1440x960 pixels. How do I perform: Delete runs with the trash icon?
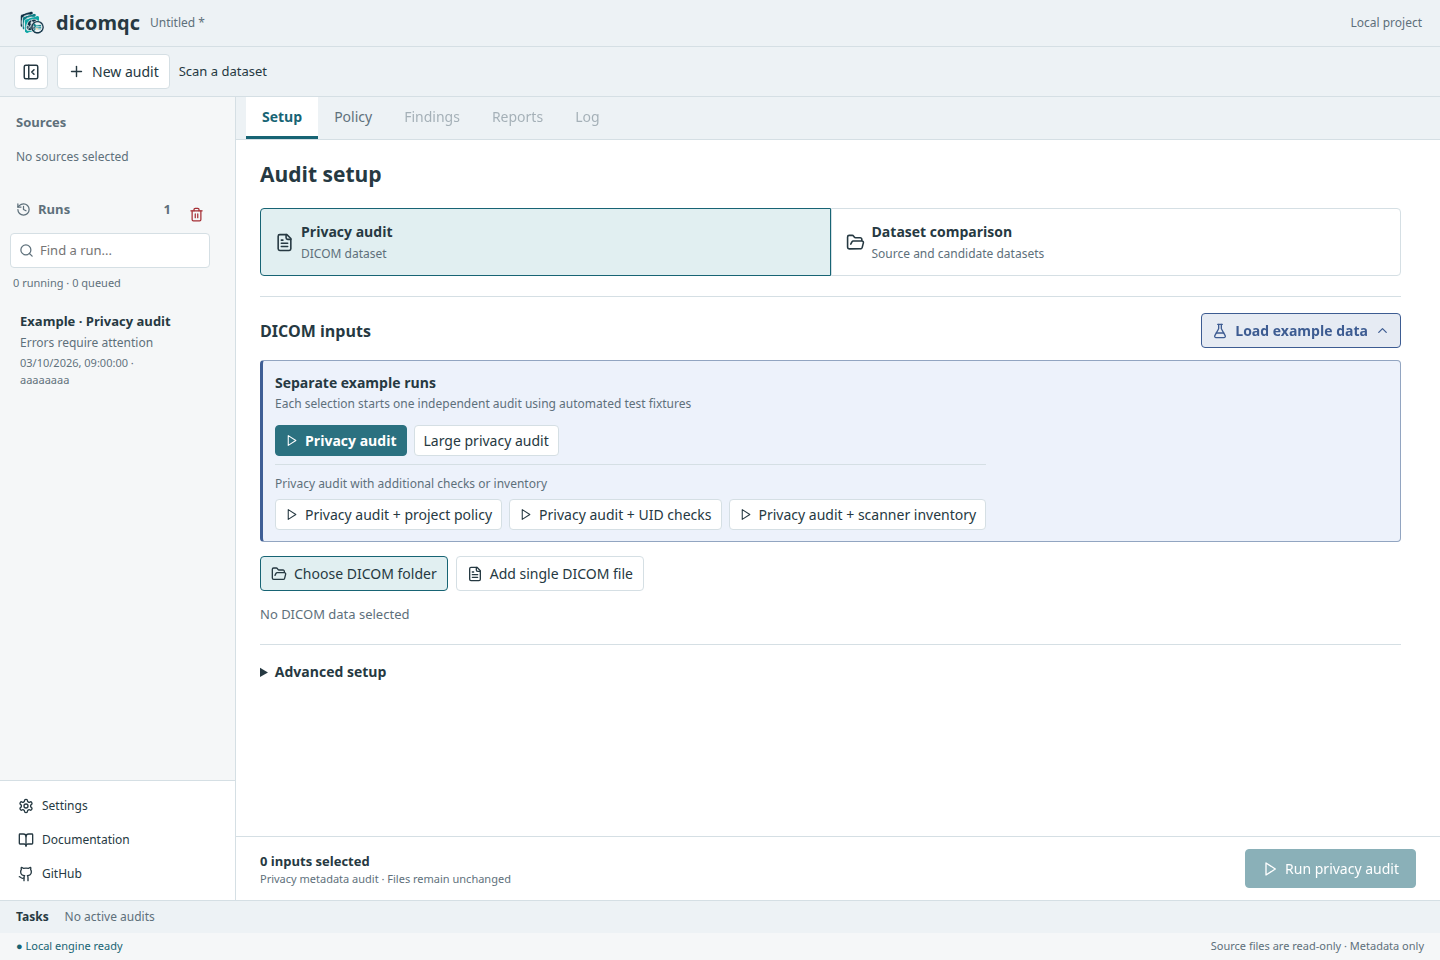point(197,214)
